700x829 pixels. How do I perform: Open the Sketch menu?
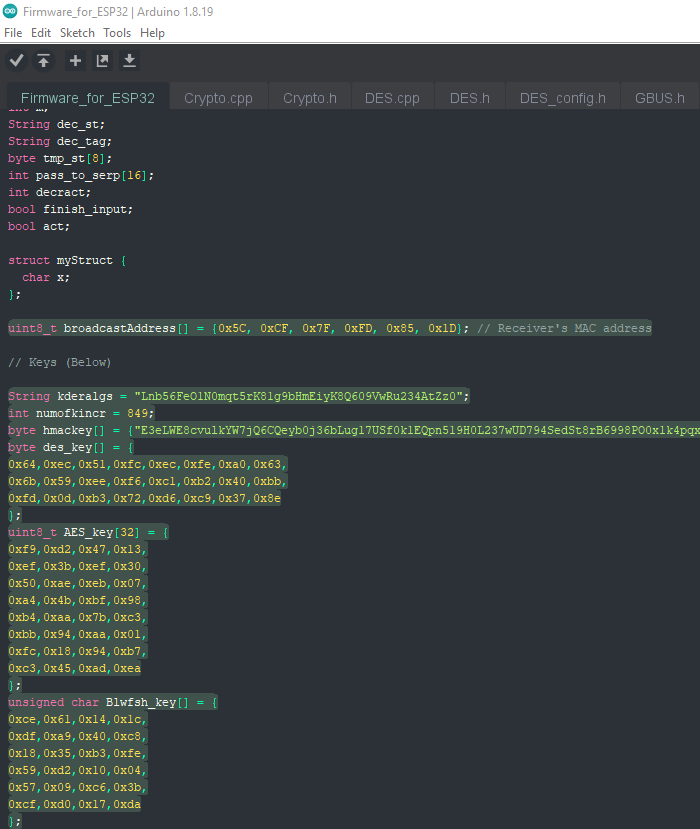[x=77, y=33]
